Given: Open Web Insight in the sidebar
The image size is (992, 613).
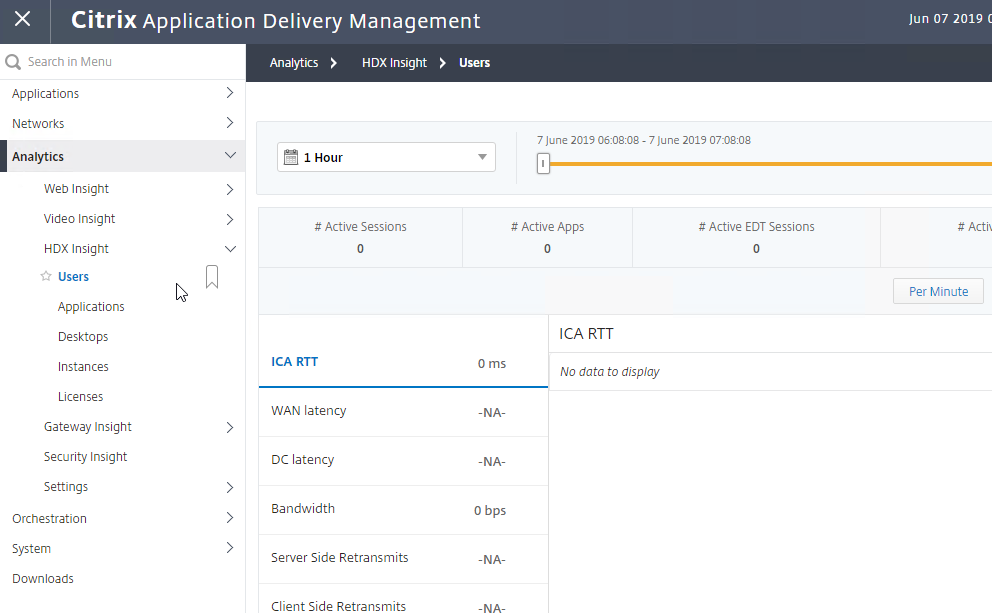Looking at the screenshot, I should click(x=76, y=189).
